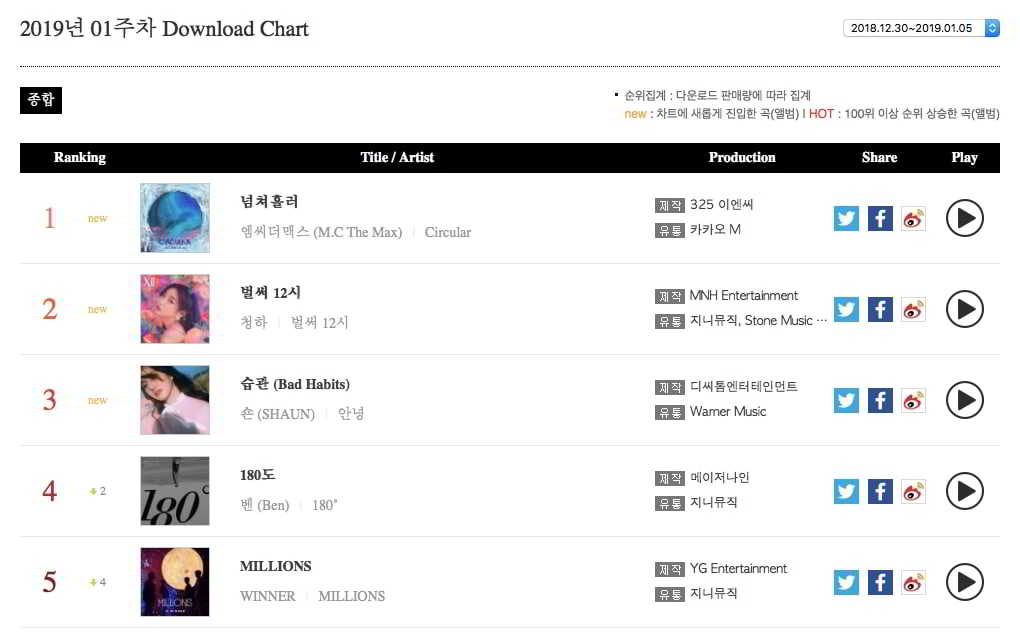Play the 180도 track by Ben

(964, 491)
